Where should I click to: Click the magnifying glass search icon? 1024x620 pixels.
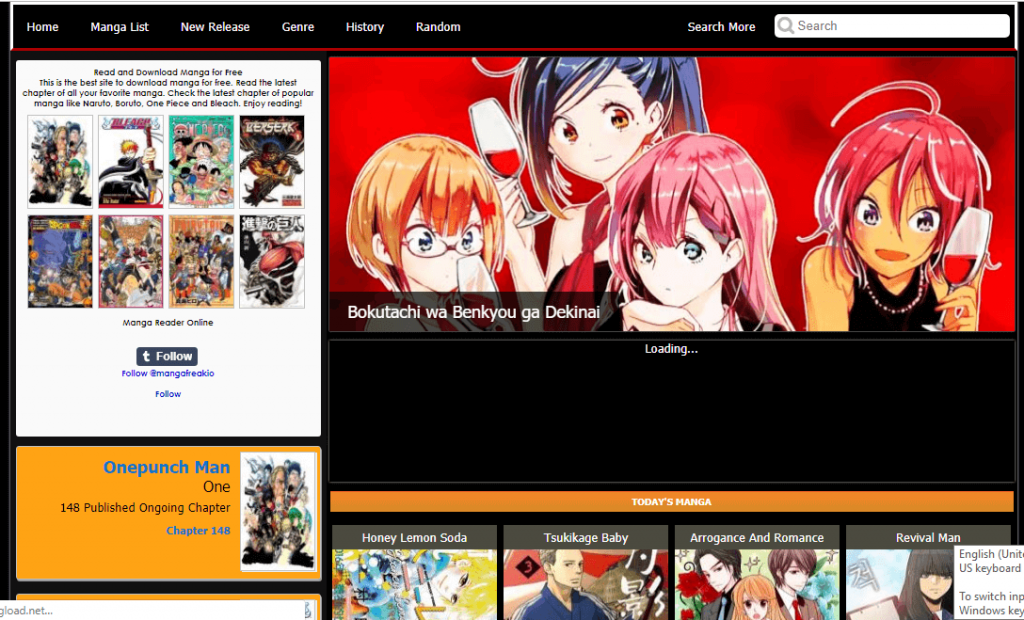(x=786, y=26)
